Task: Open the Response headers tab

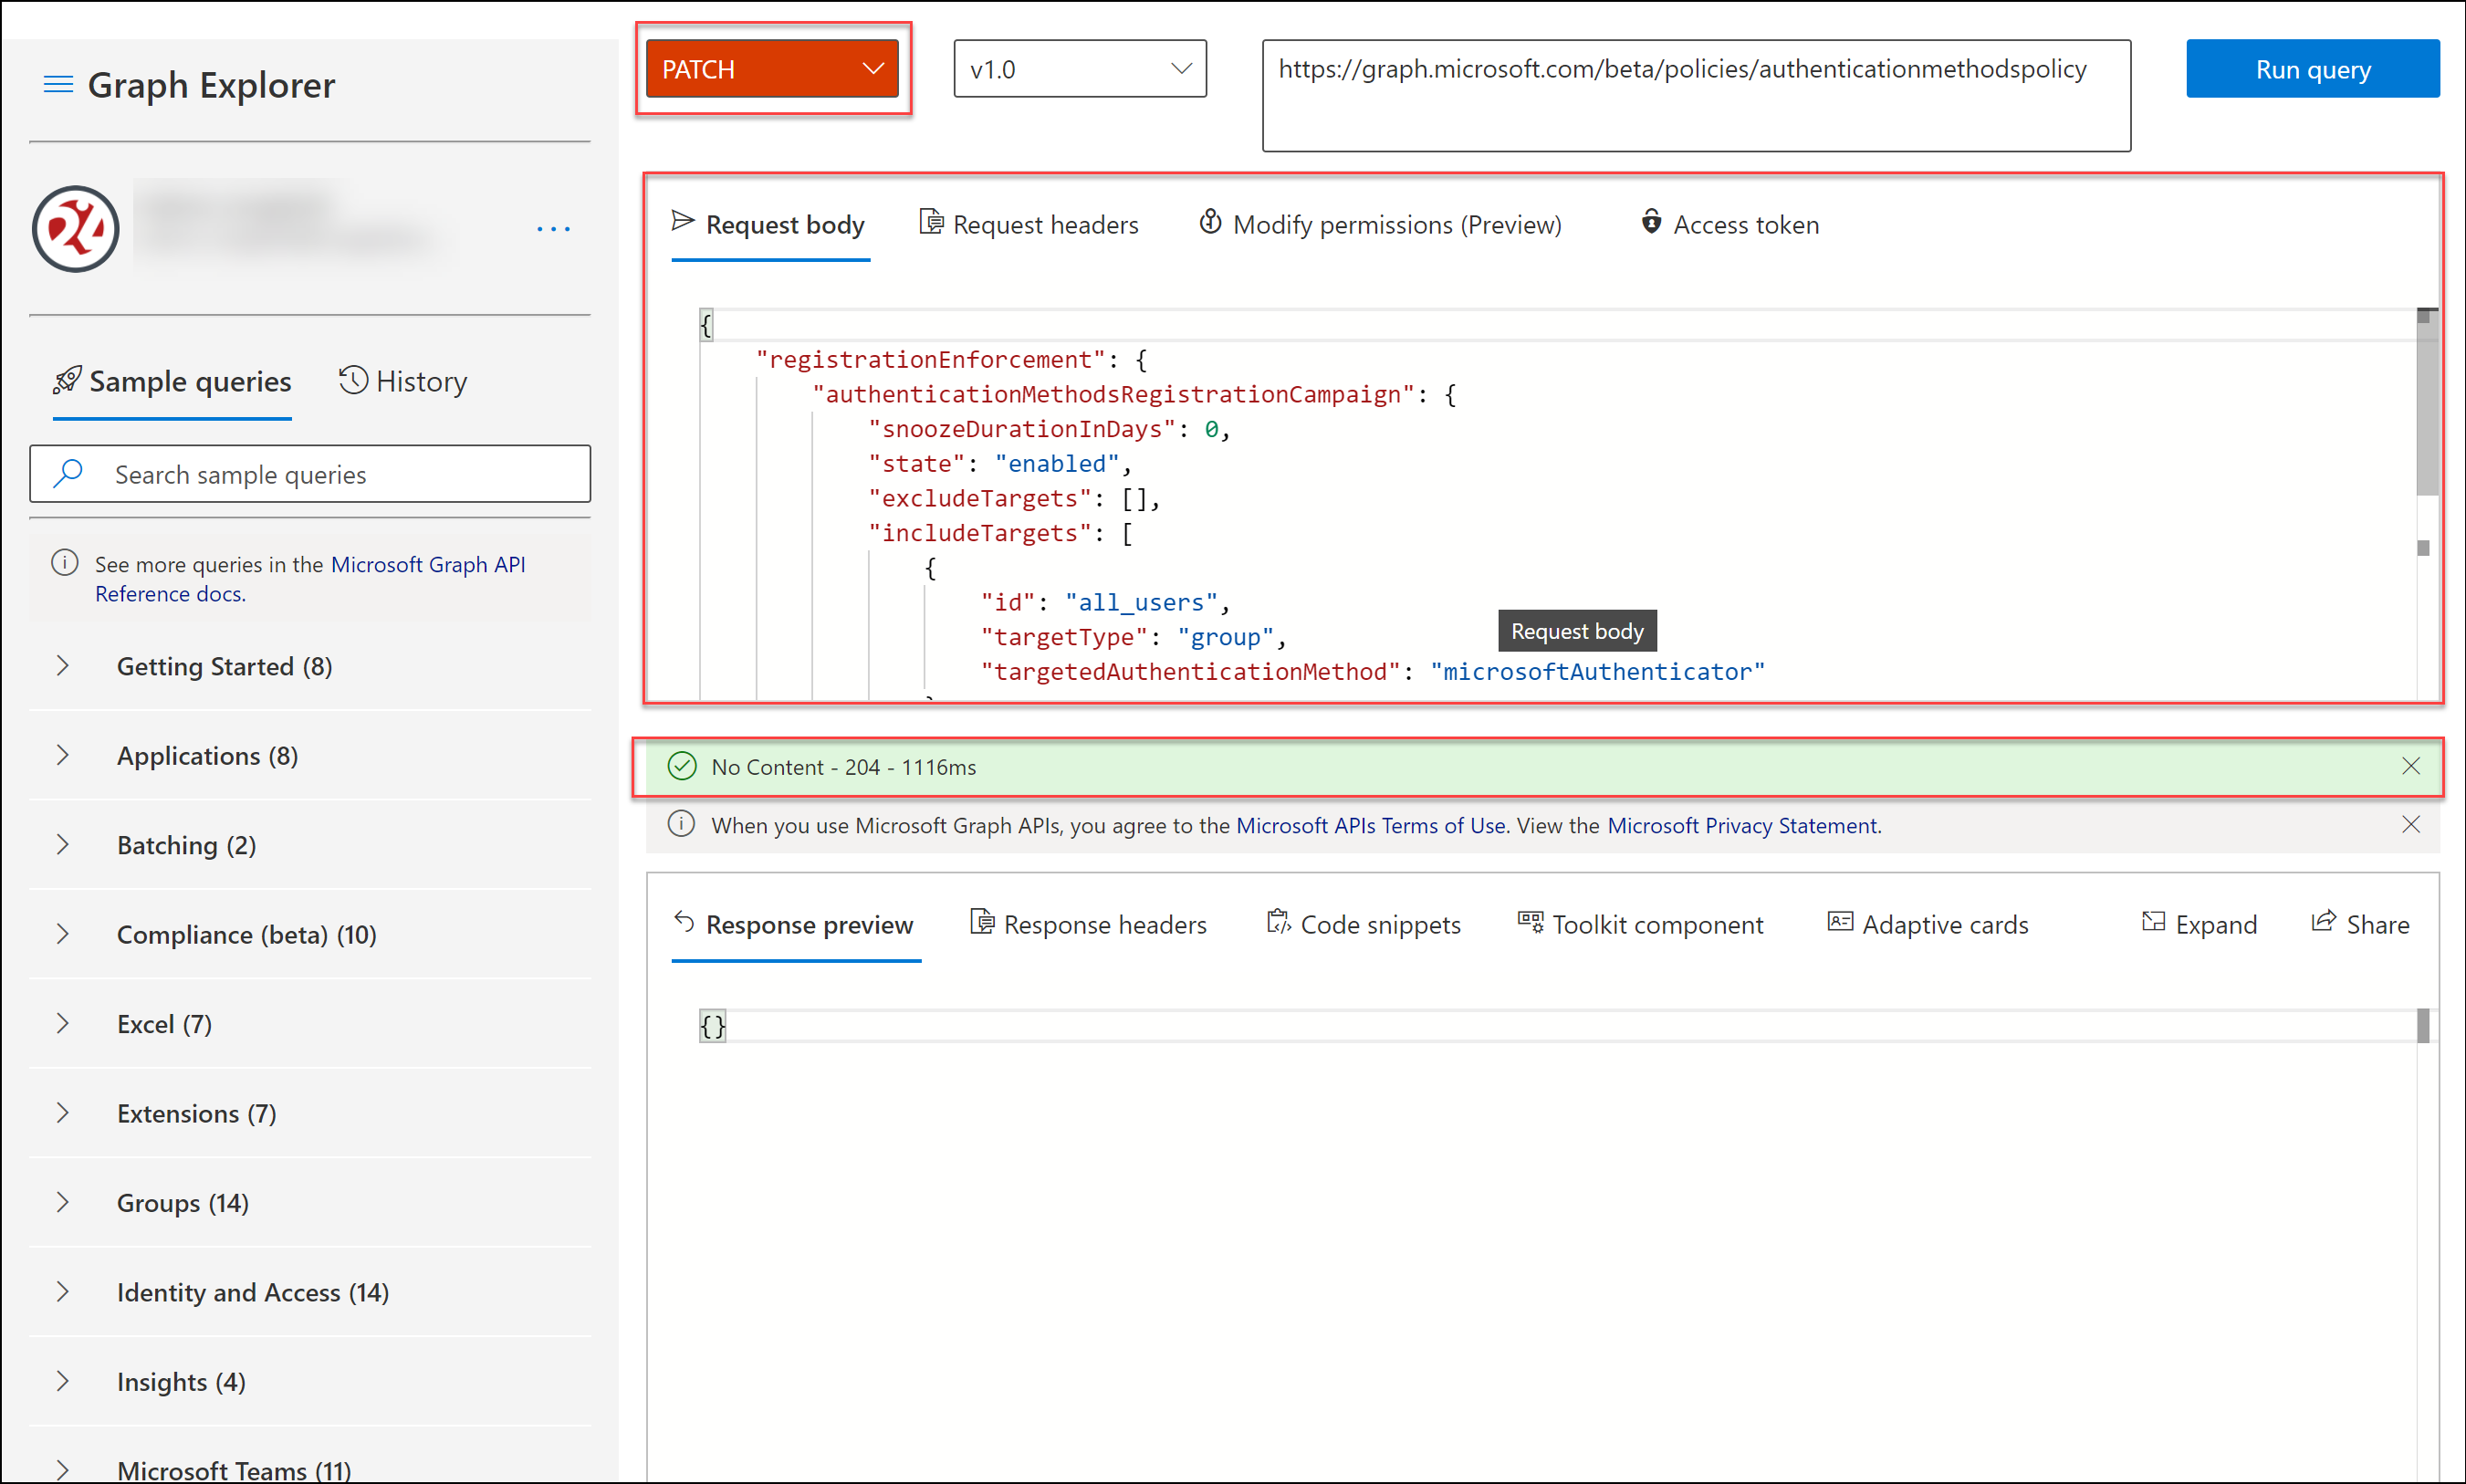Action: [x=1090, y=924]
